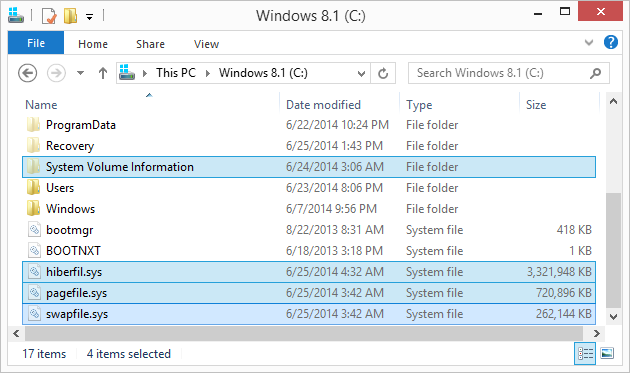Viewport: 630px width, 373px height.
Task: Switch to the Home ribbon tab
Action: tap(93, 44)
